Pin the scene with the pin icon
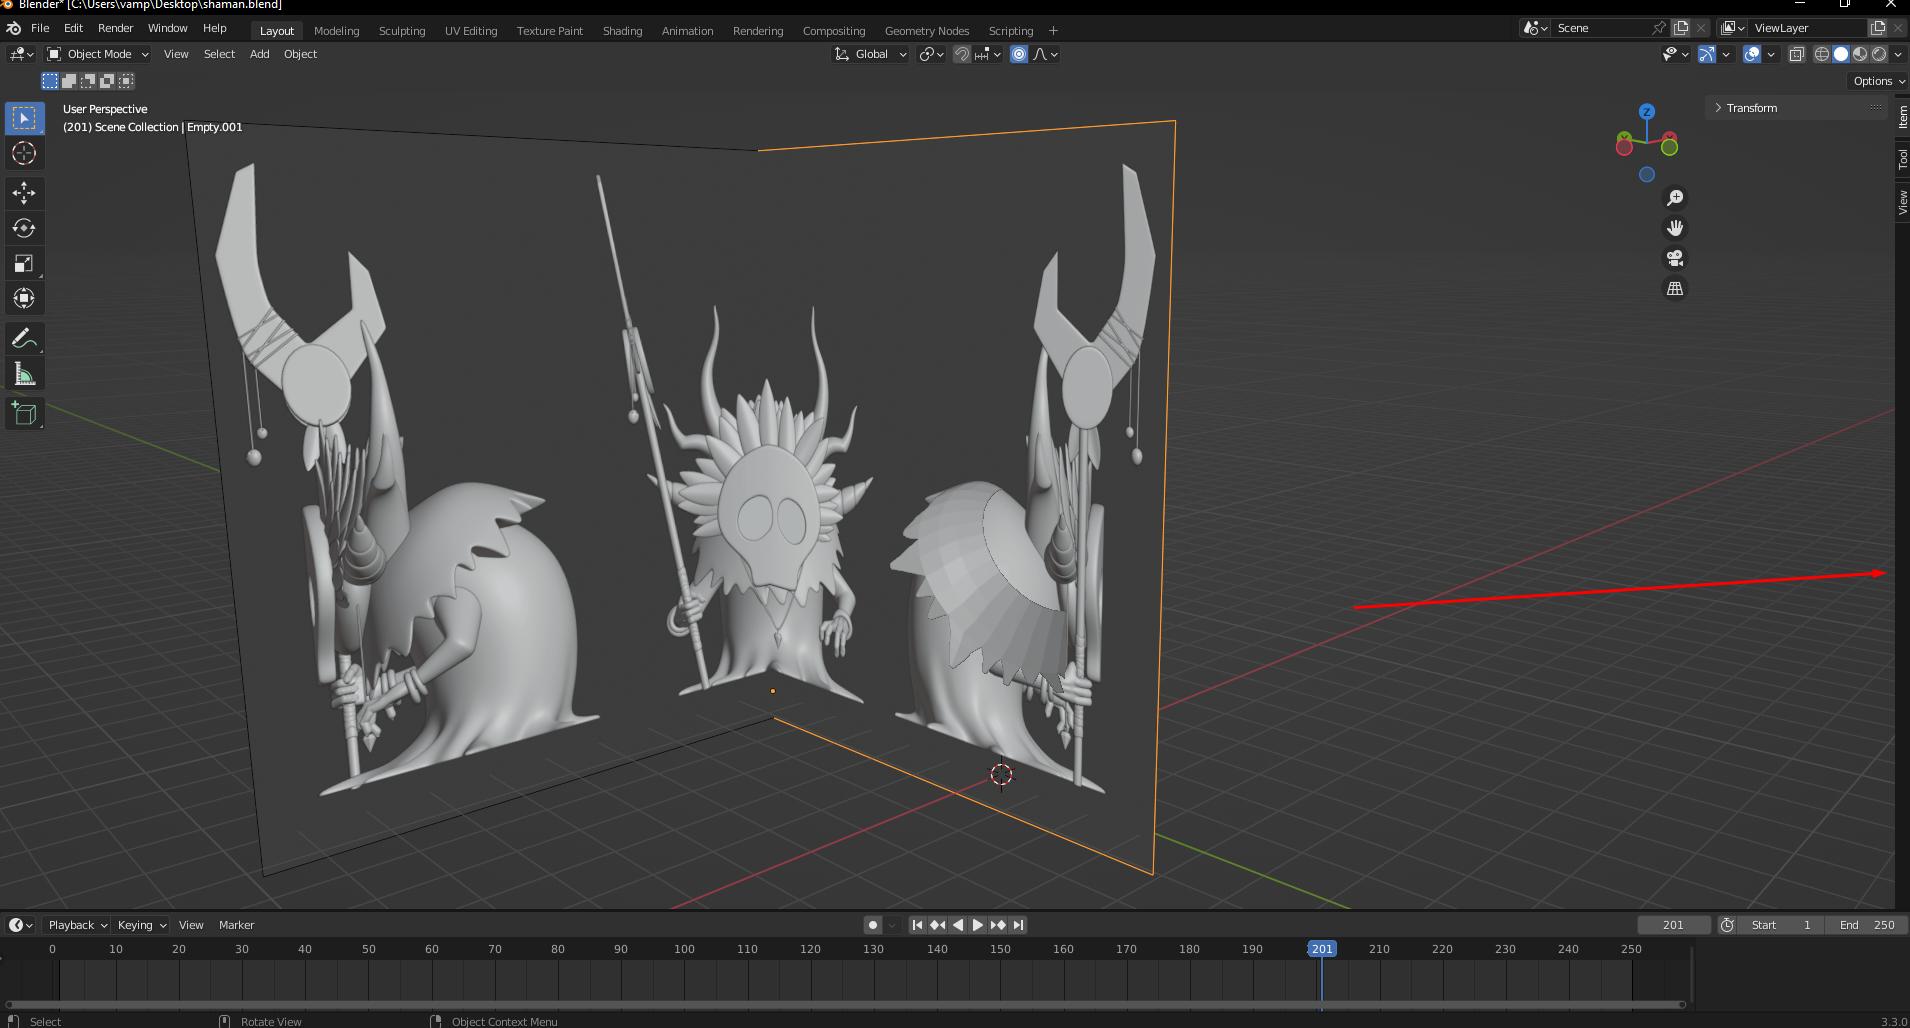Screen dimensions: 1910x1028 pos(1658,28)
